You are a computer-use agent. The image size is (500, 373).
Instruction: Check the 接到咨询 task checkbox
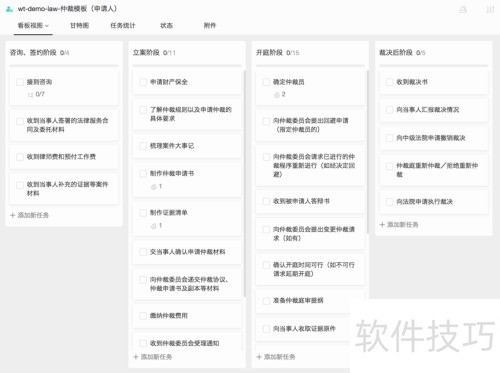point(20,82)
